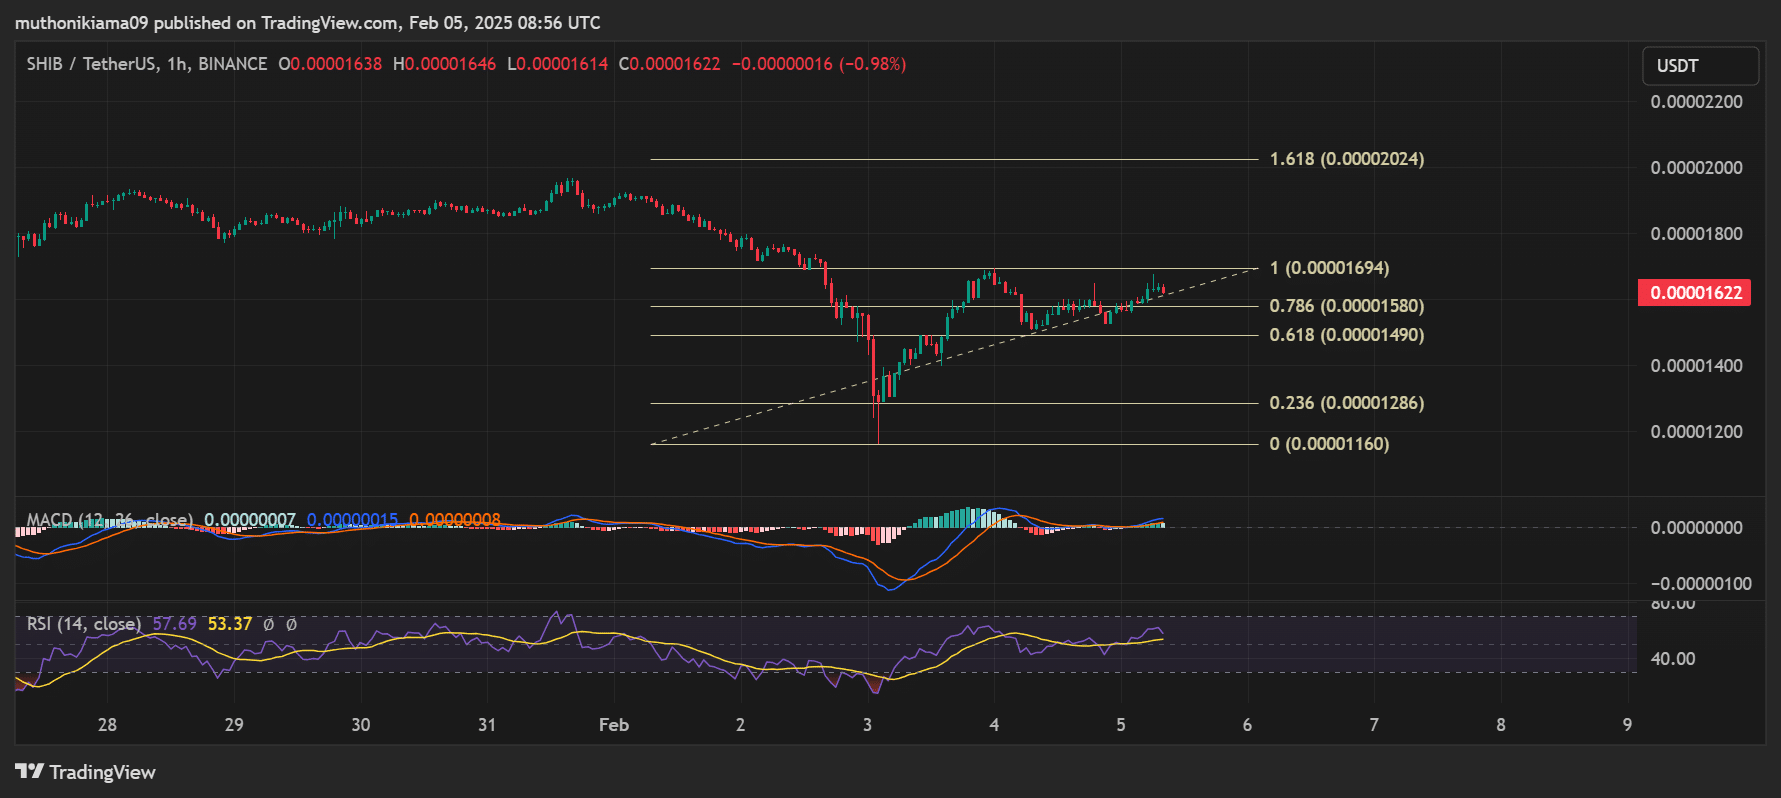Click the date label 8 on time axis
1781x798 pixels.
pos(1501,725)
